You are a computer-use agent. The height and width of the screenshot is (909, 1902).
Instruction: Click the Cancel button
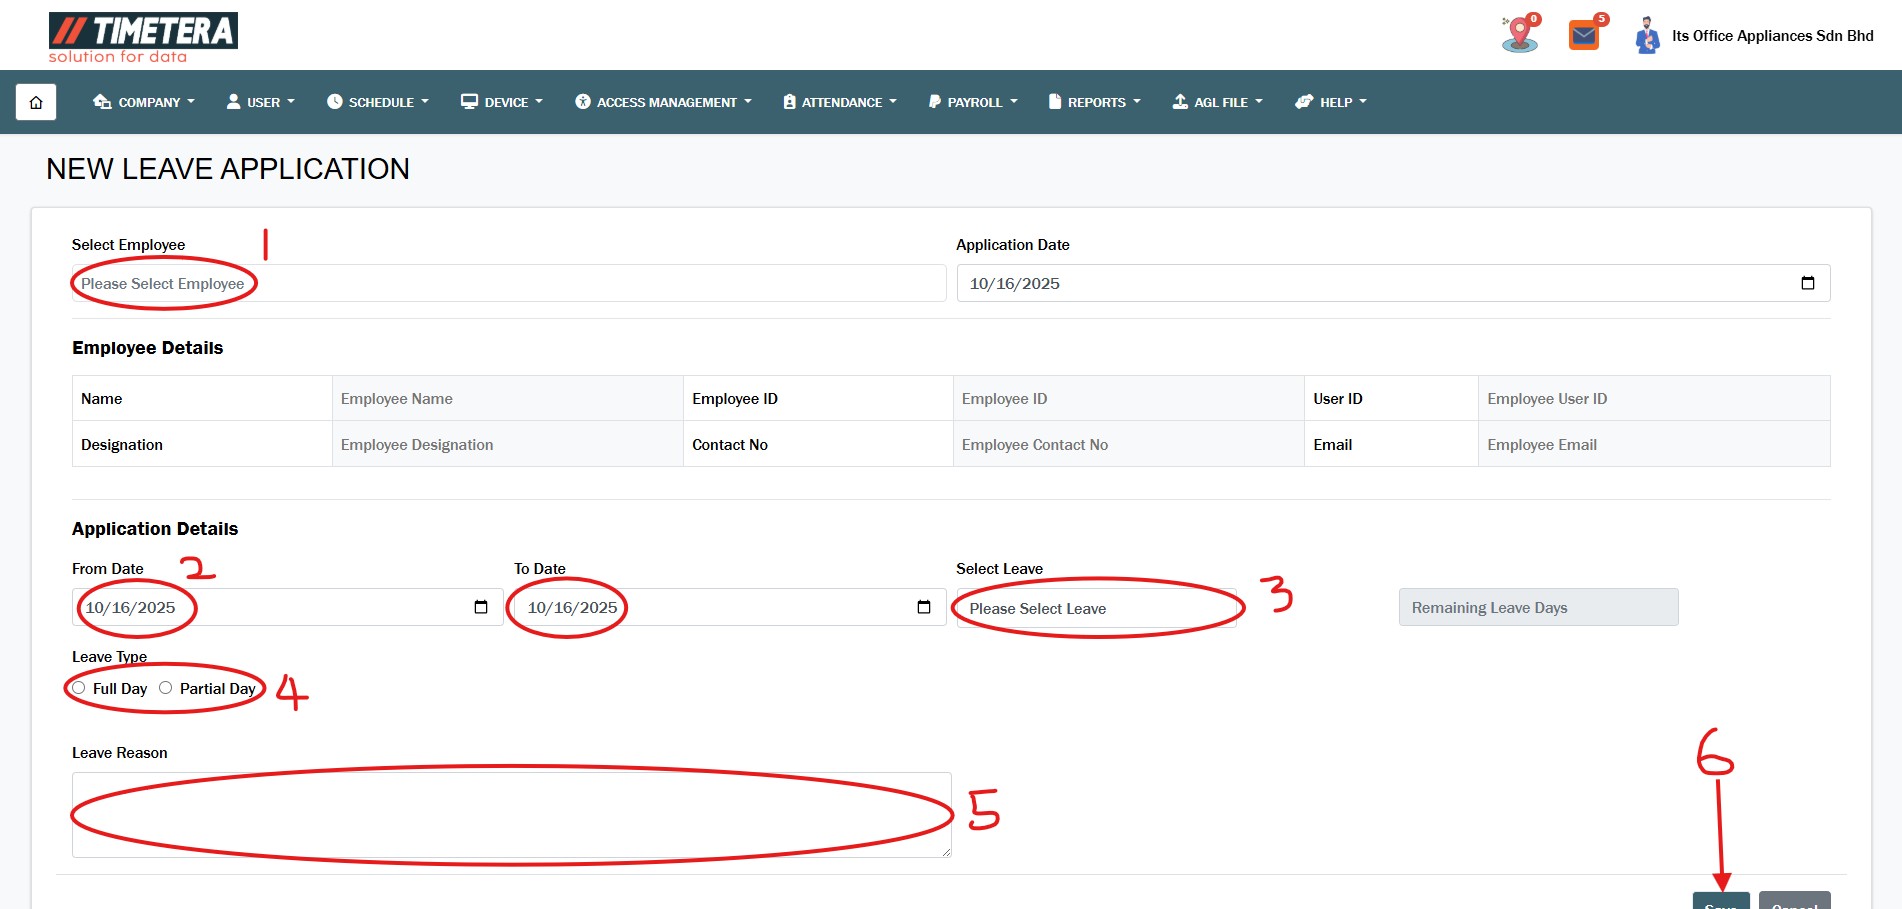pyautogui.click(x=1794, y=901)
